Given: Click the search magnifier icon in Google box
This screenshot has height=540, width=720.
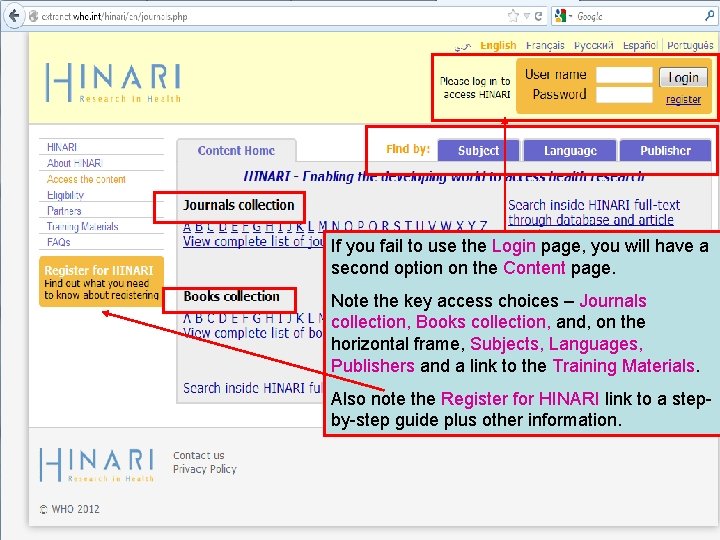Looking at the screenshot, I should click(x=709, y=16).
